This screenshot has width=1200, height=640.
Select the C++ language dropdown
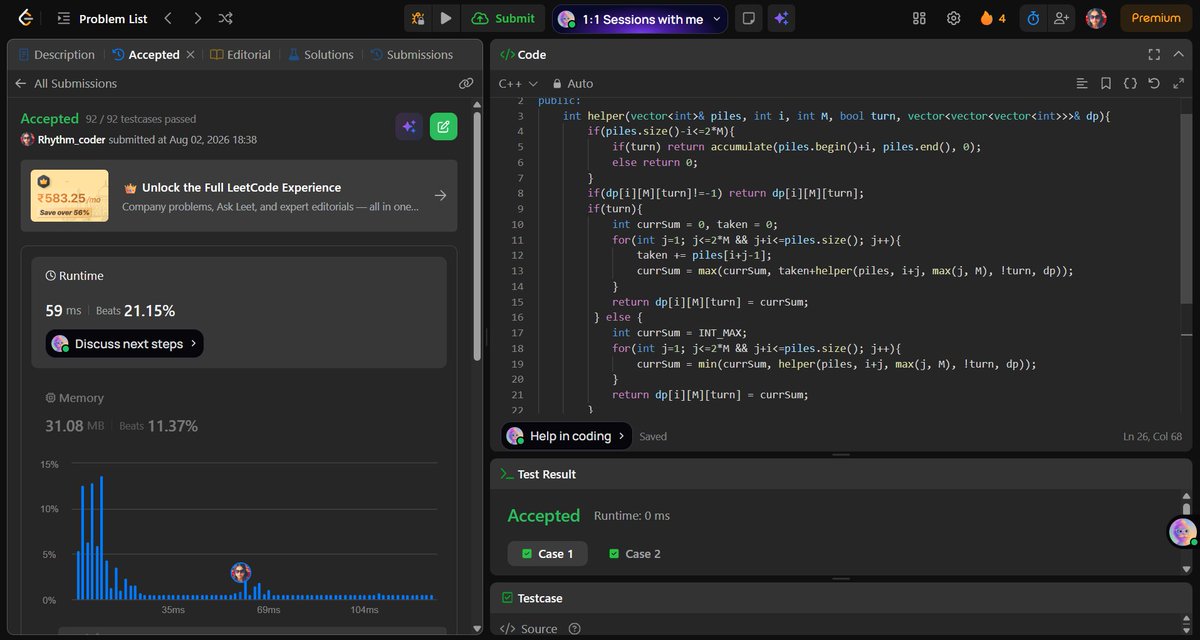pos(518,84)
